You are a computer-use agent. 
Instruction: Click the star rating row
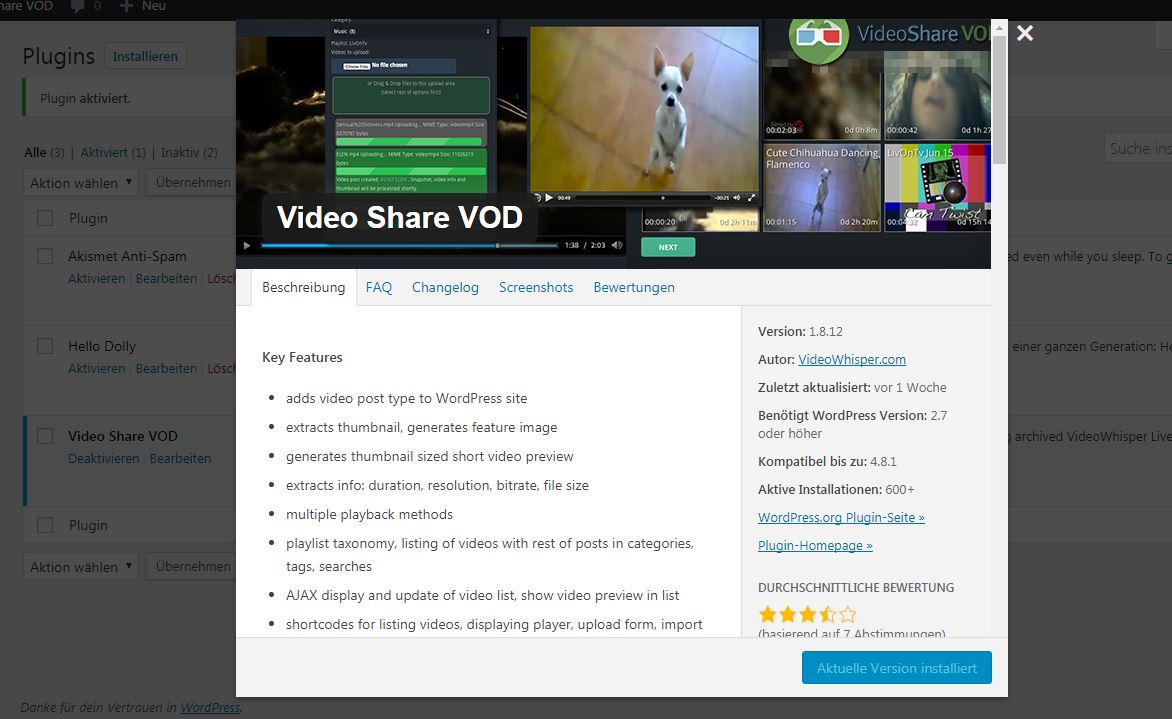pyautogui.click(x=807, y=614)
